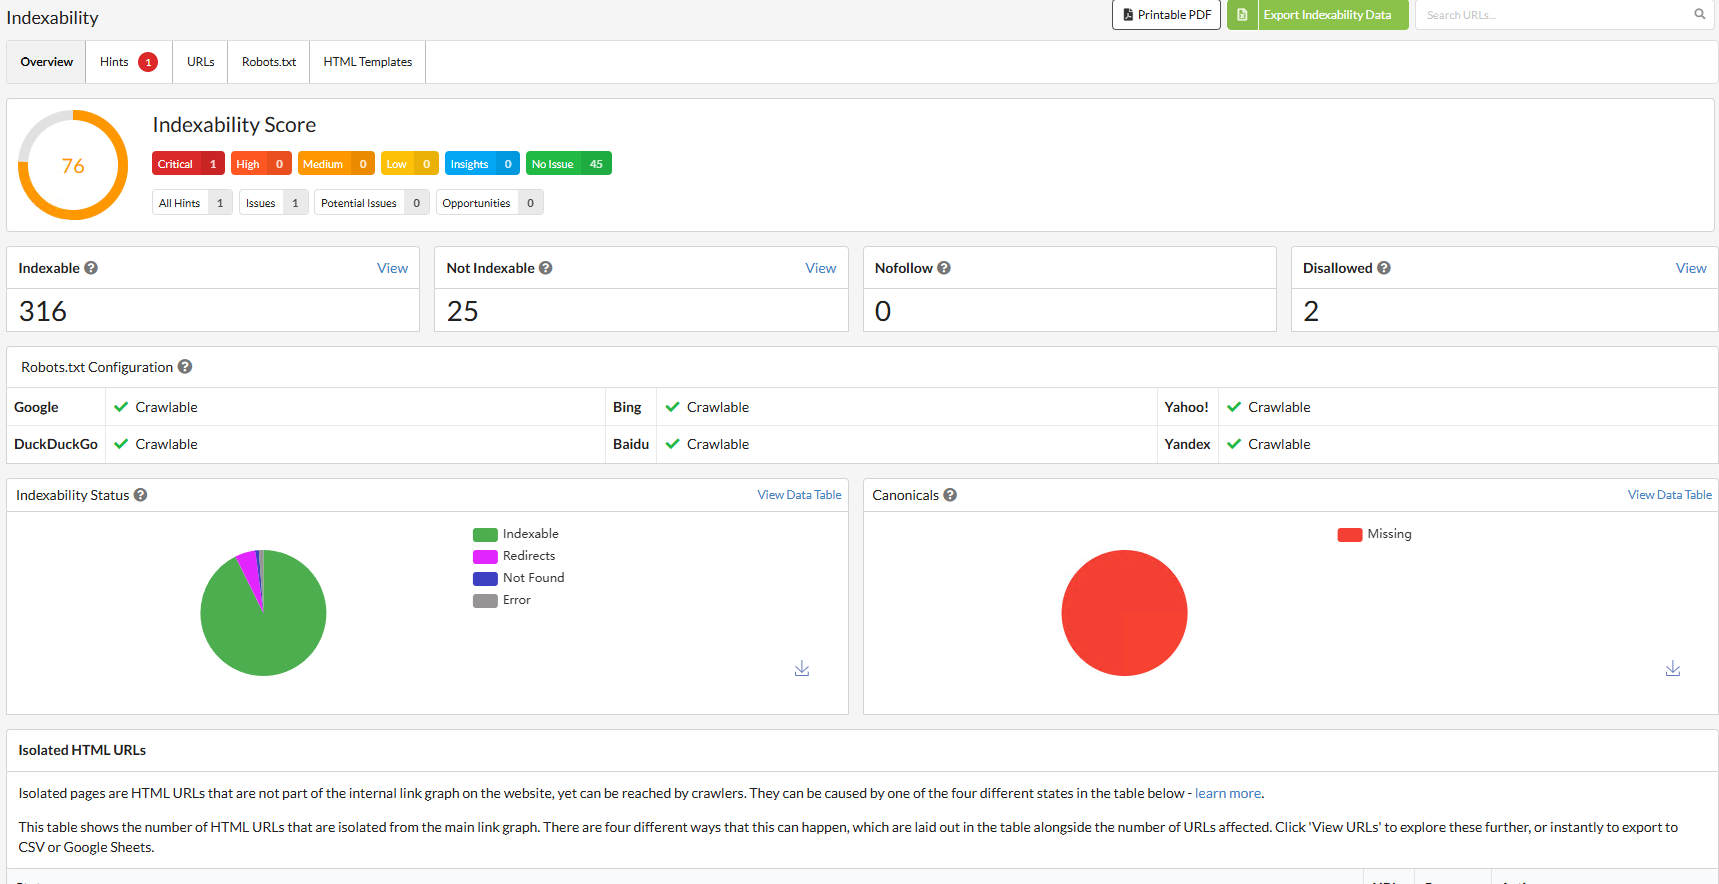Filter hints by Insights
1719x884 pixels.
pyautogui.click(x=482, y=164)
